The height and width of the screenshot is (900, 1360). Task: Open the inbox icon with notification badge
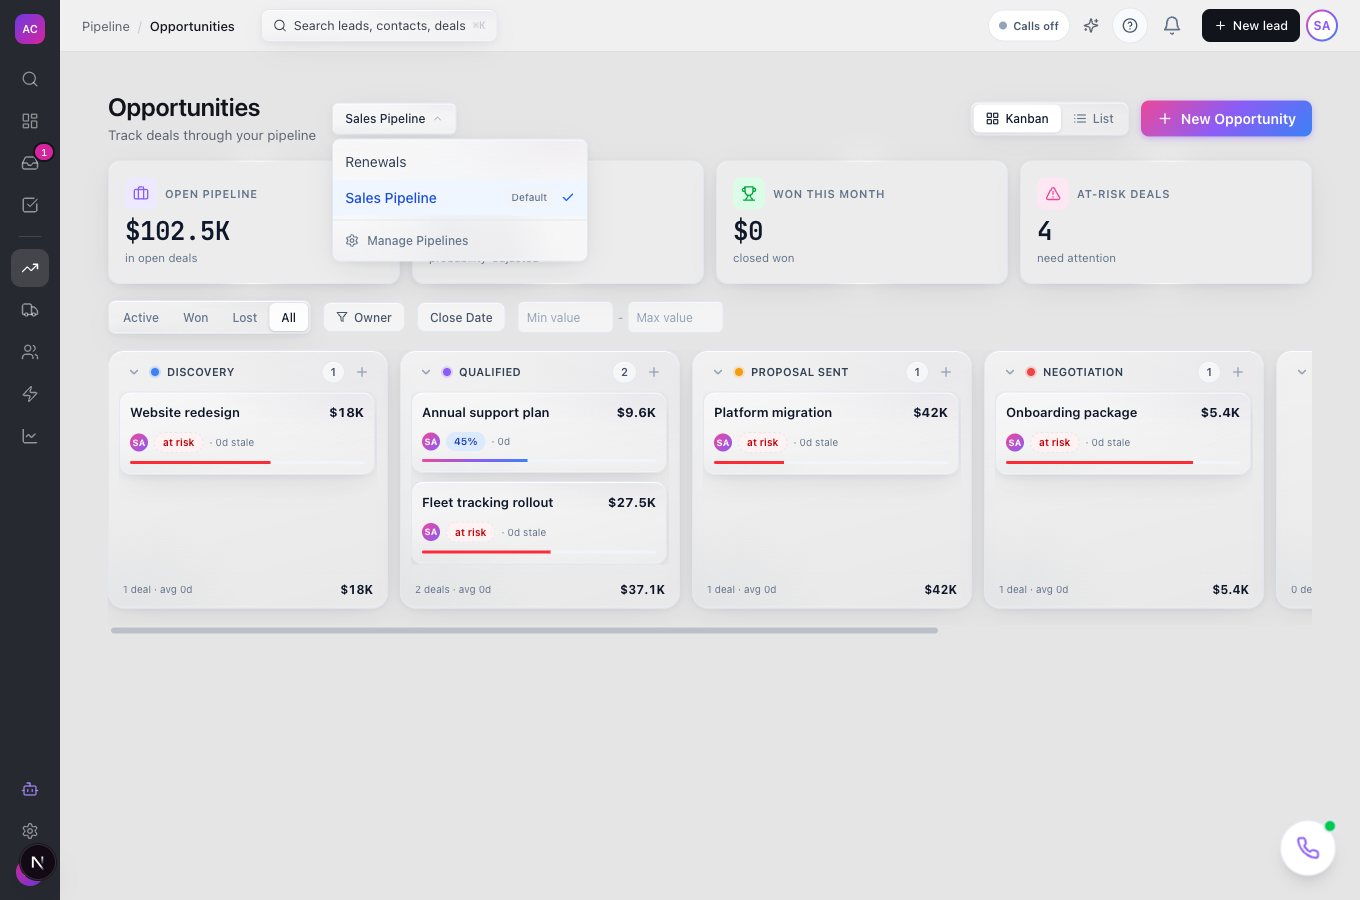pos(30,163)
